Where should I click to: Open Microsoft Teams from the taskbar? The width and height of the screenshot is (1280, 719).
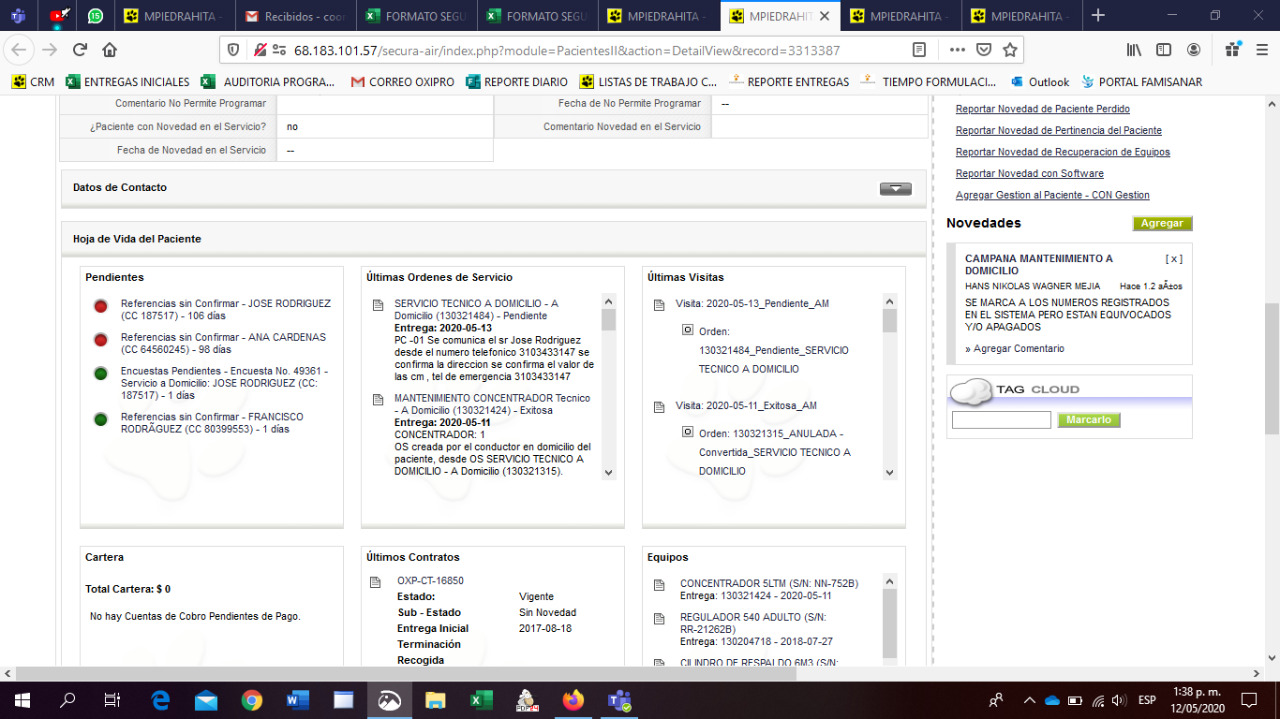click(620, 700)
